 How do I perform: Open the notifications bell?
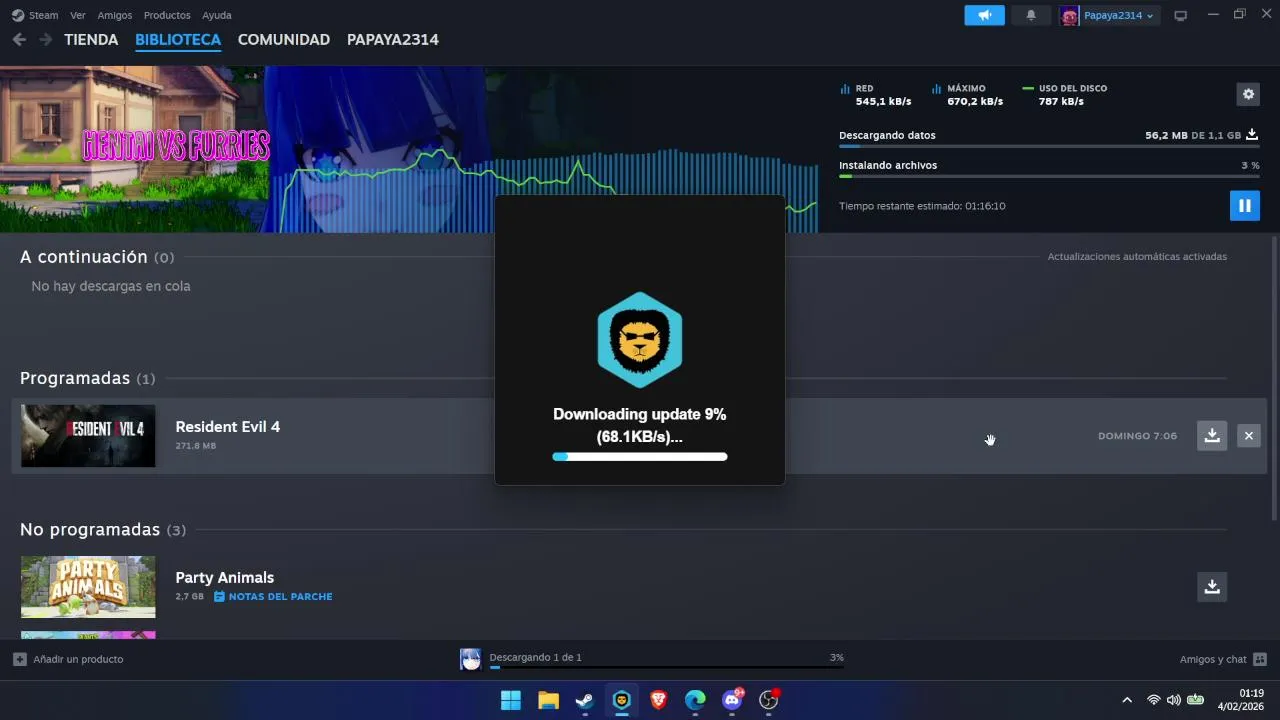(1031, 15)
